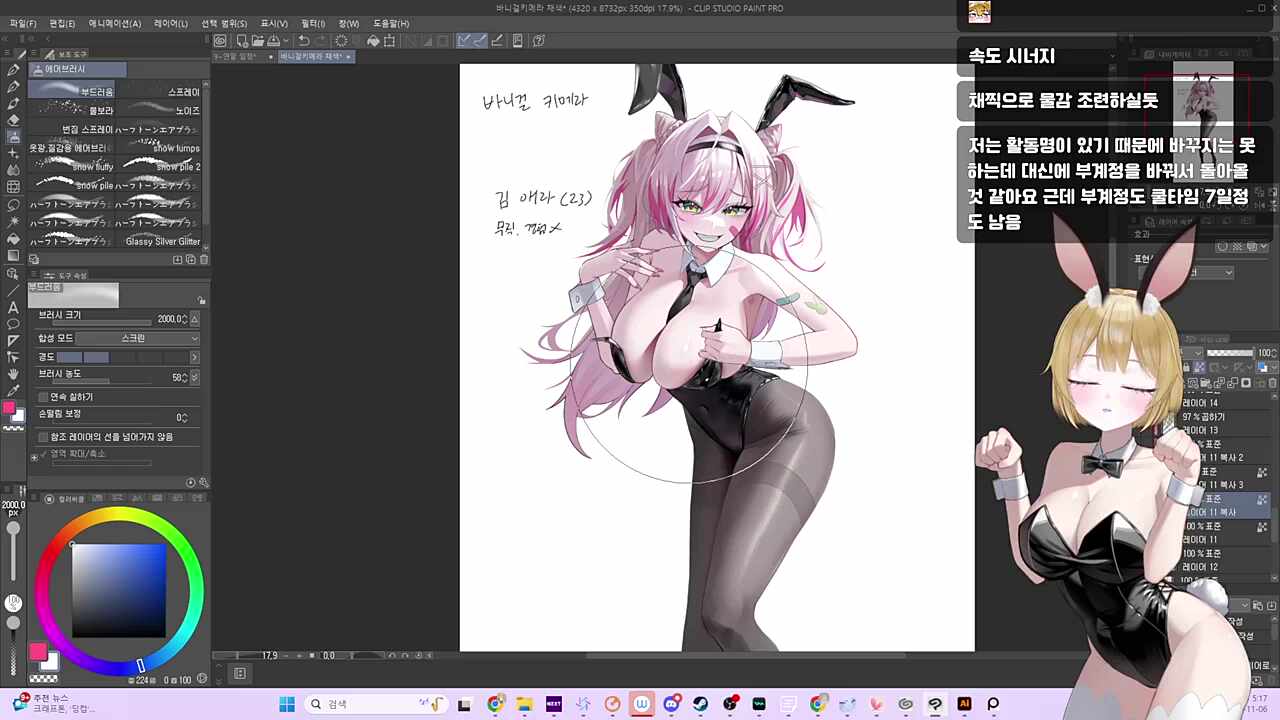Open the 애니메이션(A) menu
The height and width of the screenshot is (720, 1280).
[x=115, y=23]
